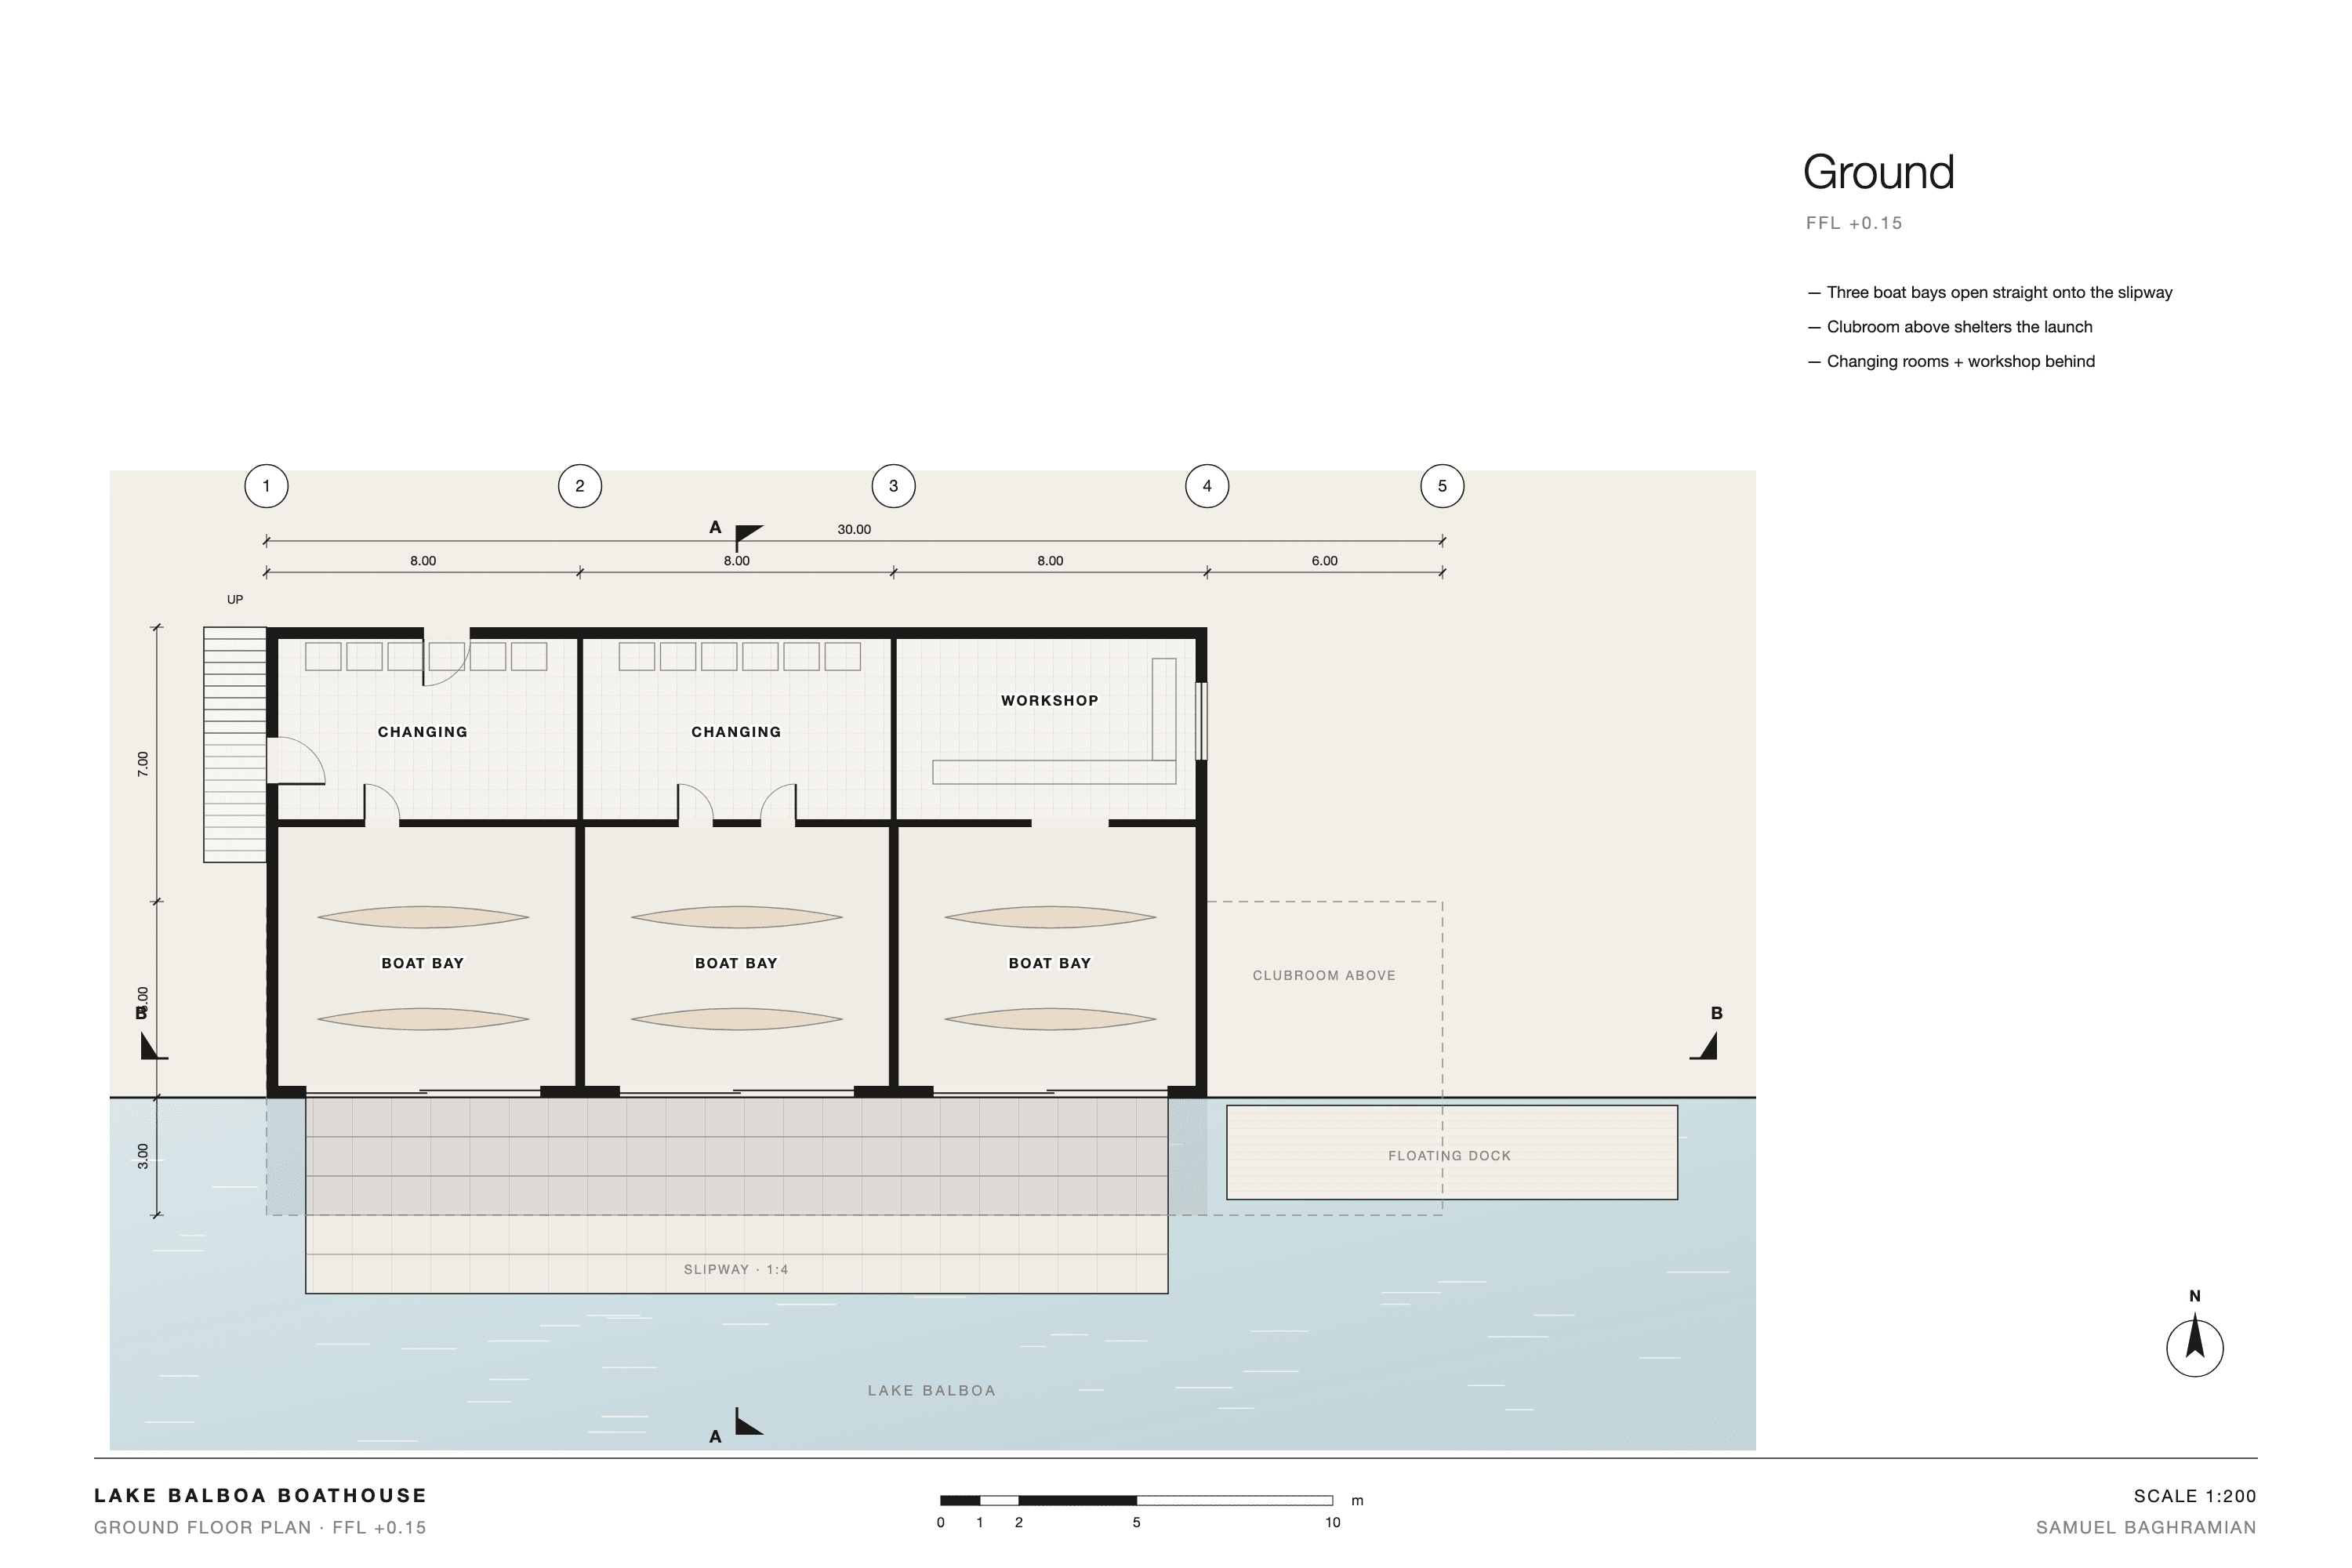Select the right-hand section B marker
The width and height of the screenshot is (2352, 1568).
[x=1705, y=1045]
